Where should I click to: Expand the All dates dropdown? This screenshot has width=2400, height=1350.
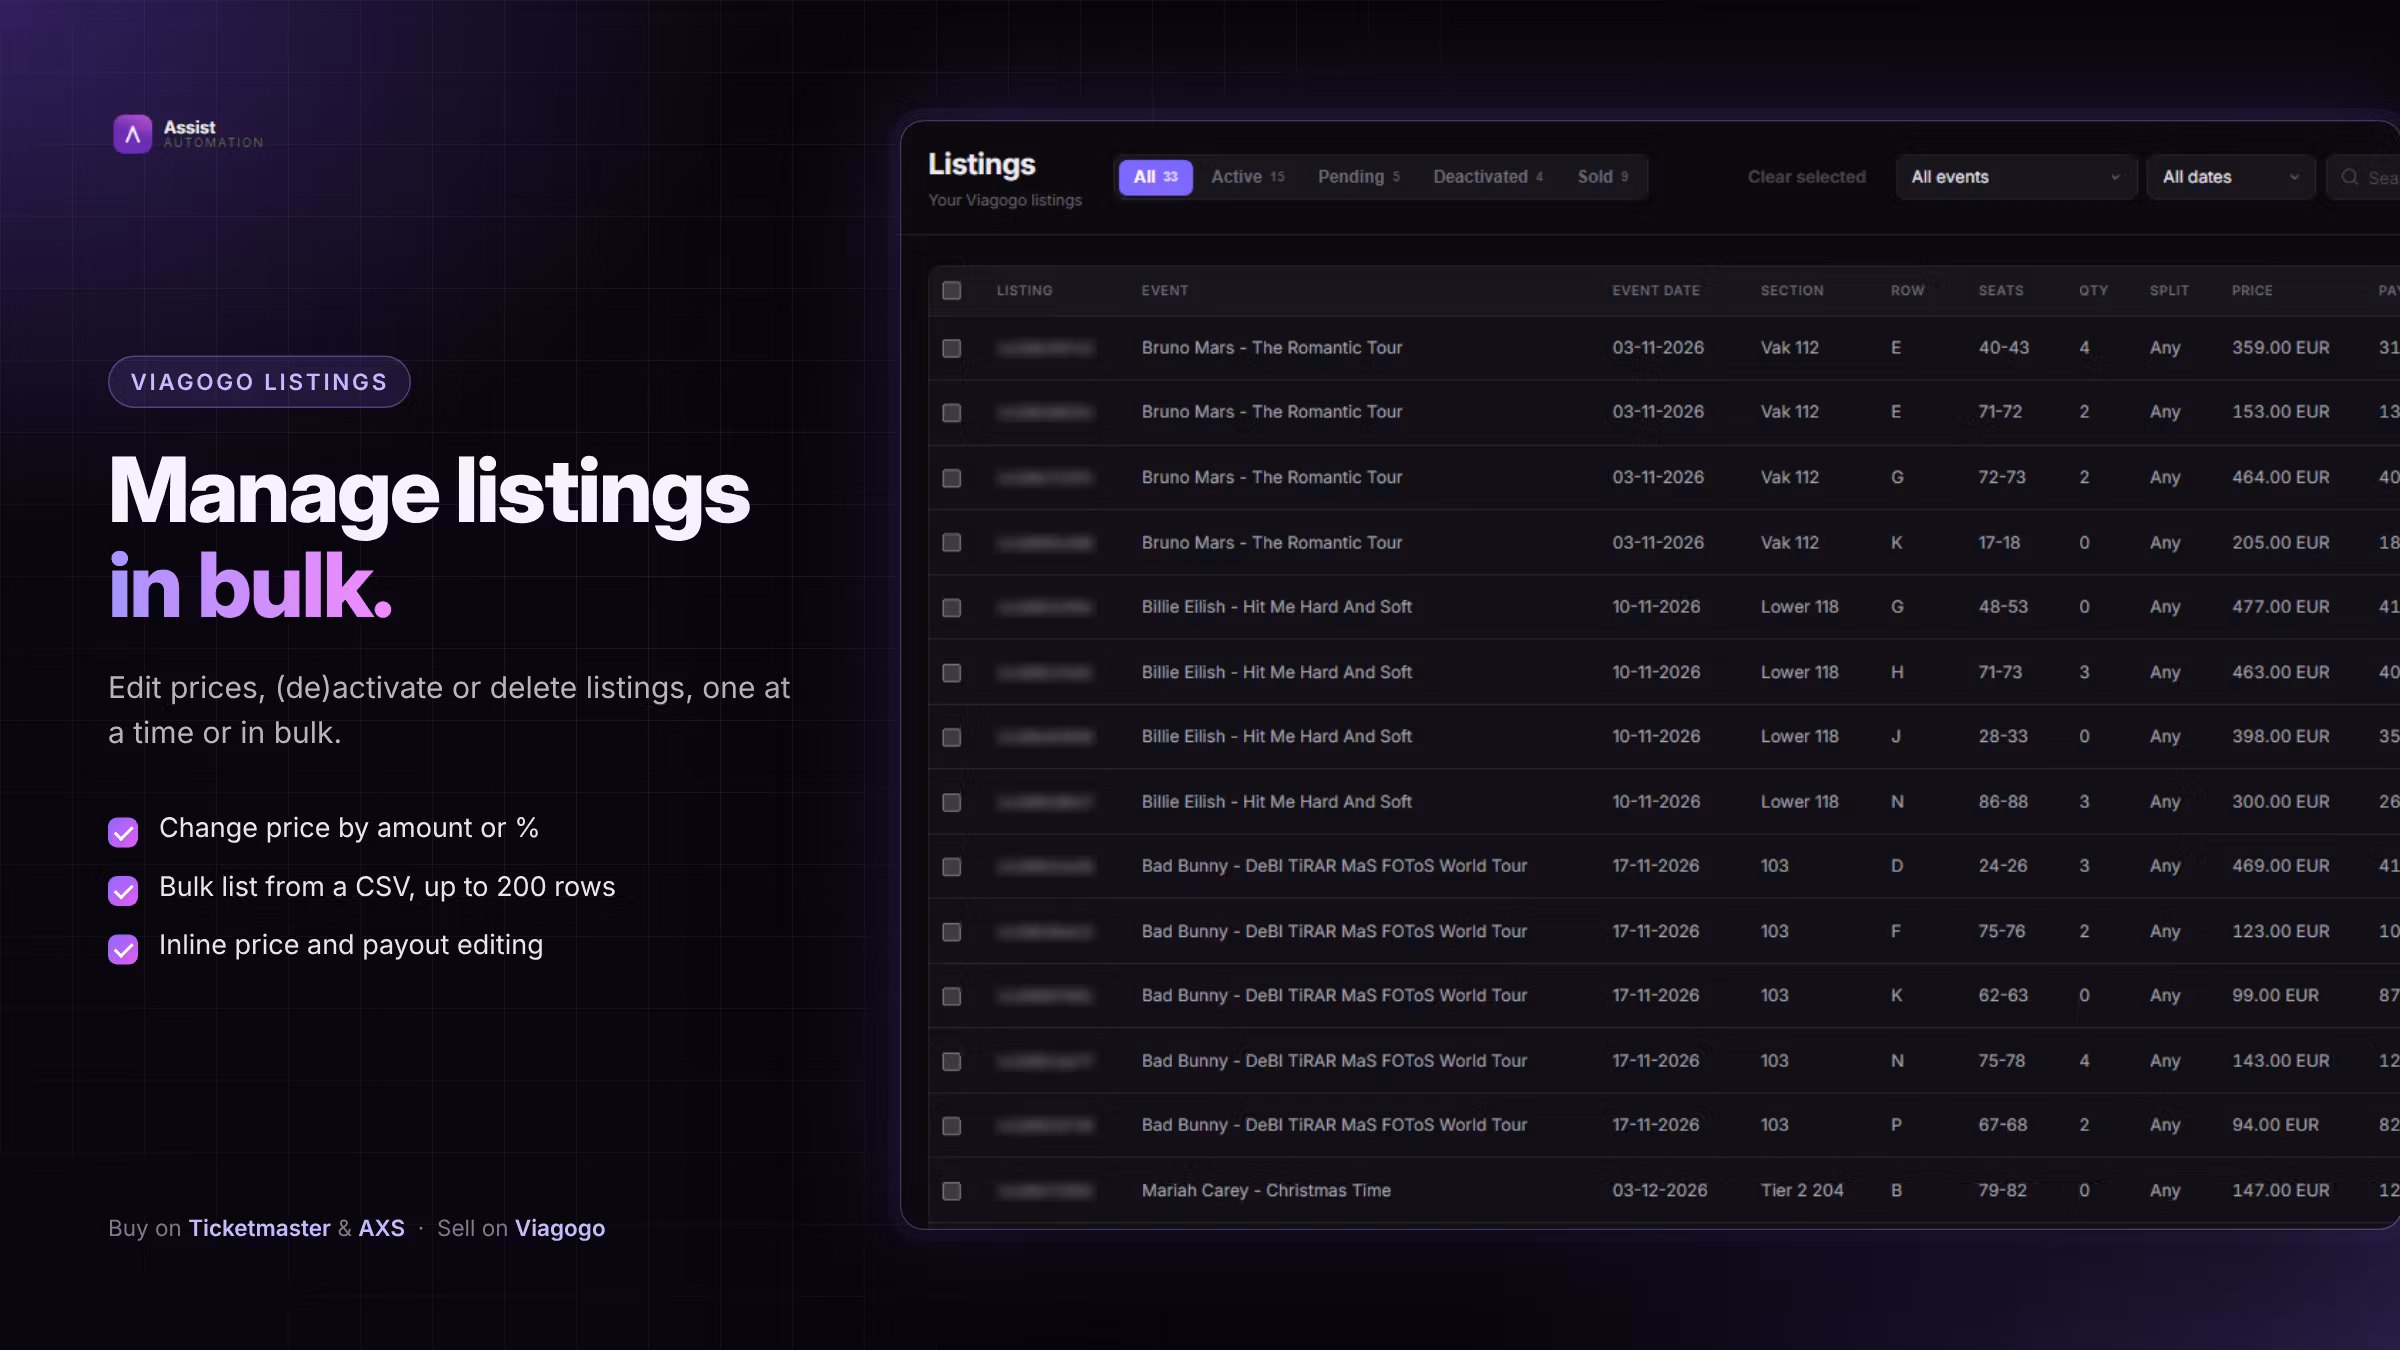pyautogui.click(x=2231, y=177)
